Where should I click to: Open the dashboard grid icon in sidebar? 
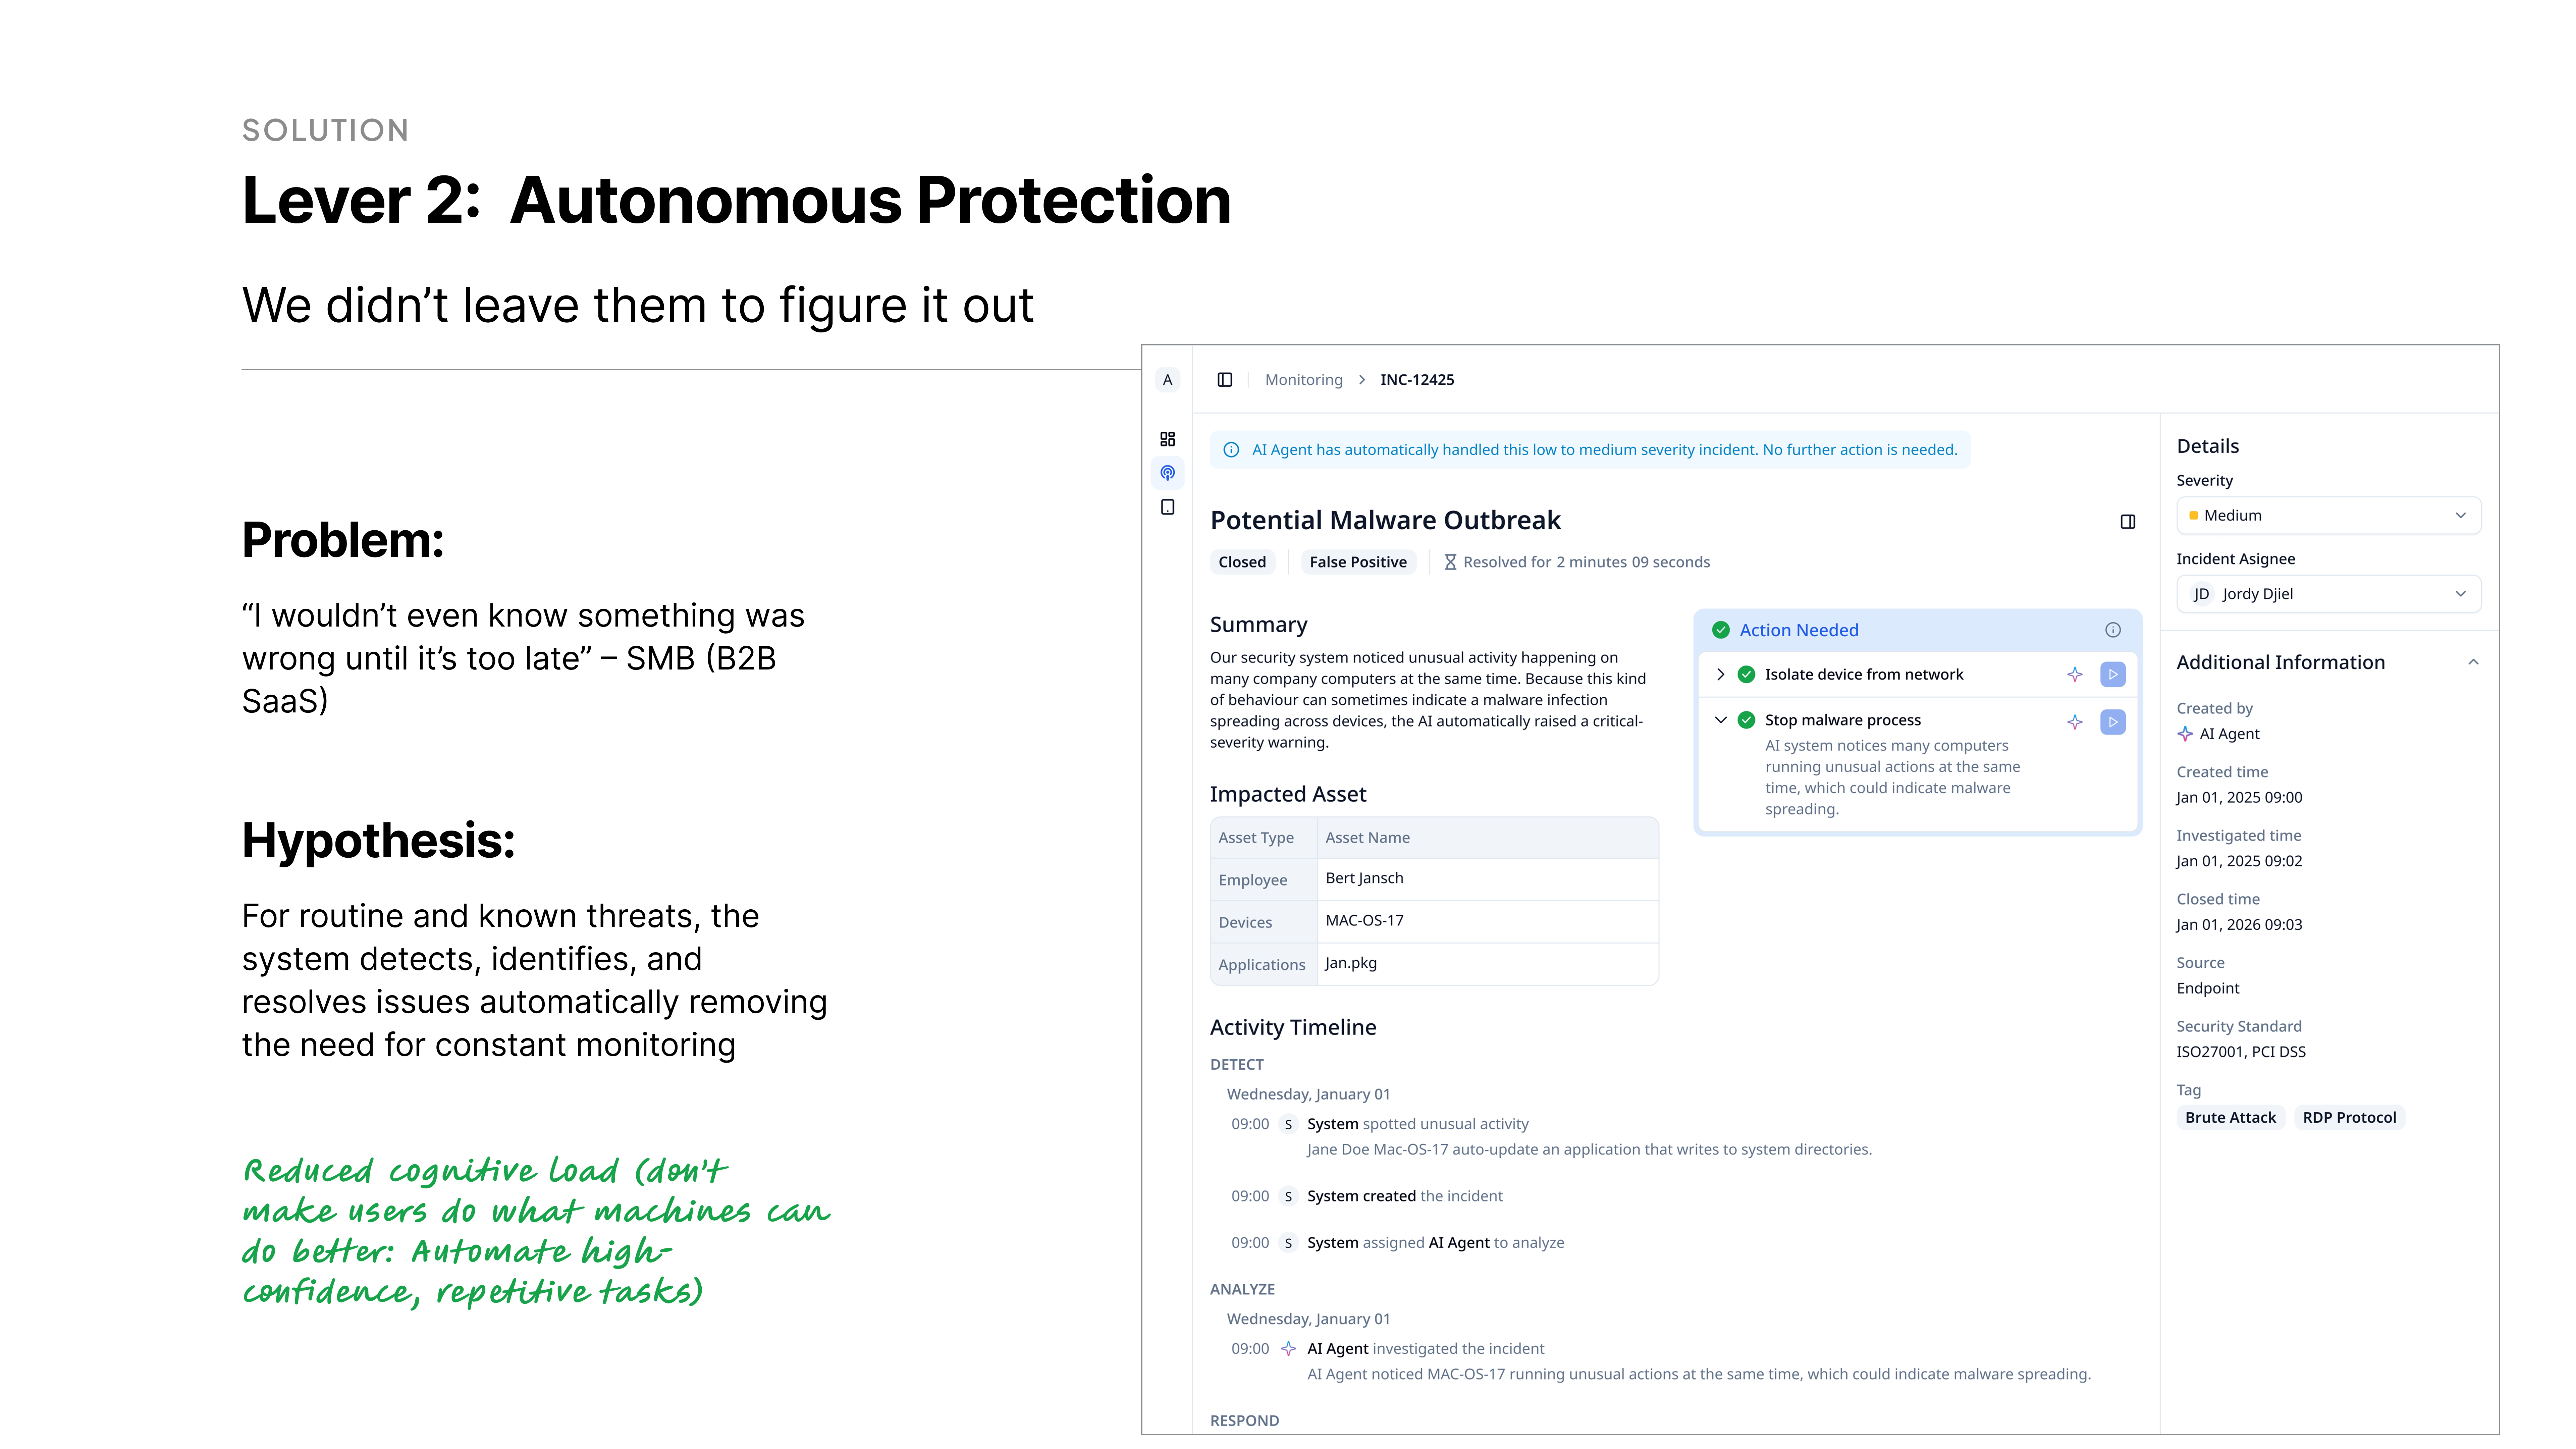click(x=1167, y=439)
